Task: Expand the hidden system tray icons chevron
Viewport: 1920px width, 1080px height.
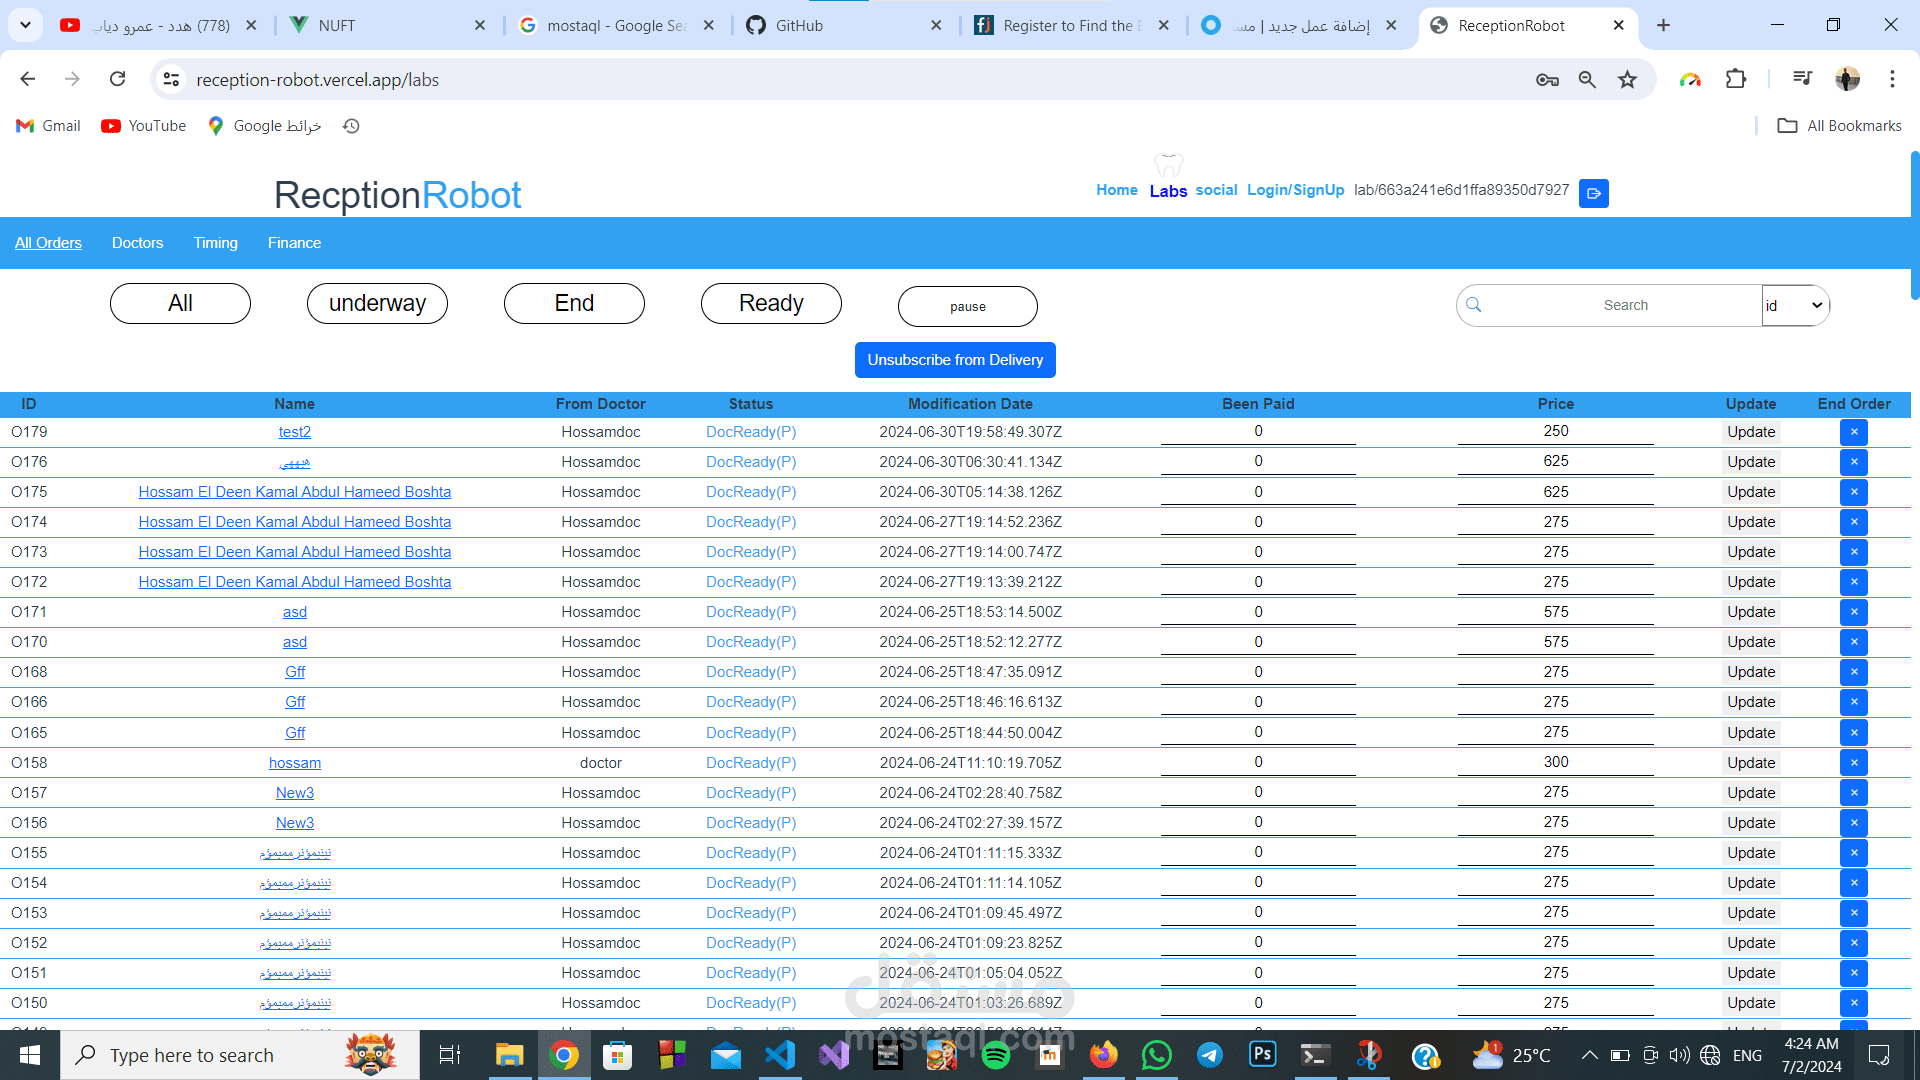Action: (x=1589, y=1055)
